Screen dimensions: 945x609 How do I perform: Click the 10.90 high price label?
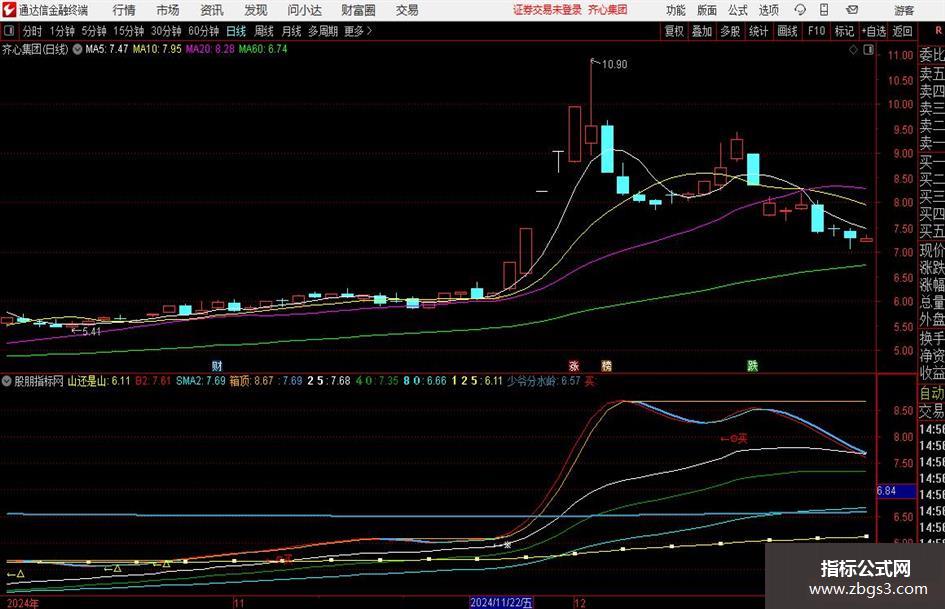click(614, 65)
